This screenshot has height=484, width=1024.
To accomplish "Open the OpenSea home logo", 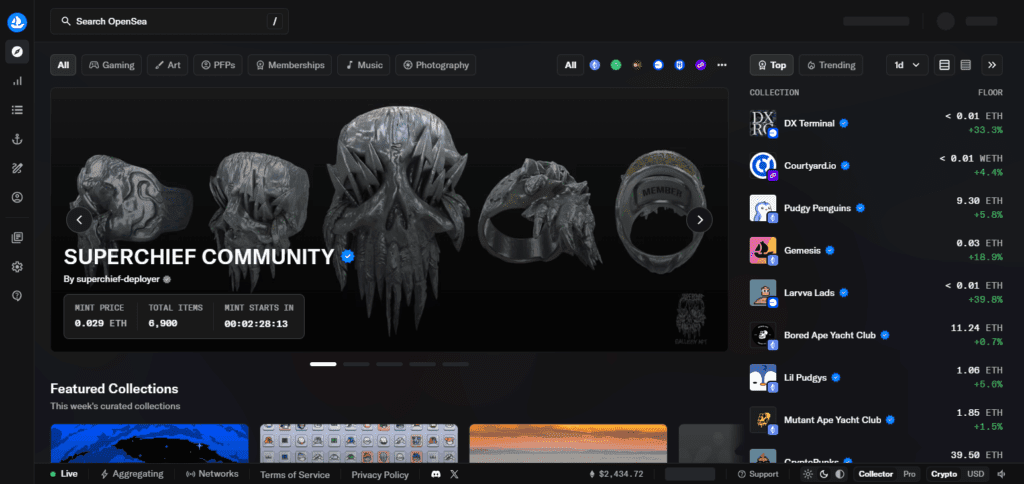I will [17, 22].
